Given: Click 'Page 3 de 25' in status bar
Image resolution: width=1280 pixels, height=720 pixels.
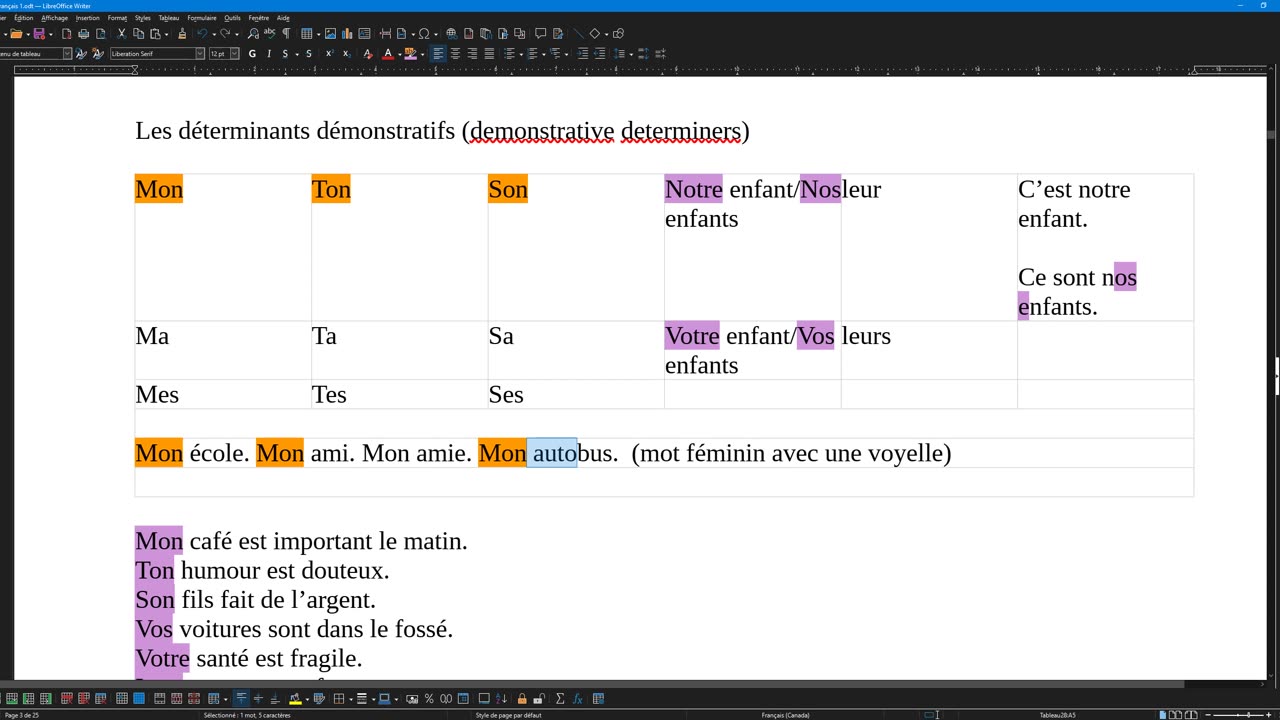Looking at the screenshot, I should 21,715.
